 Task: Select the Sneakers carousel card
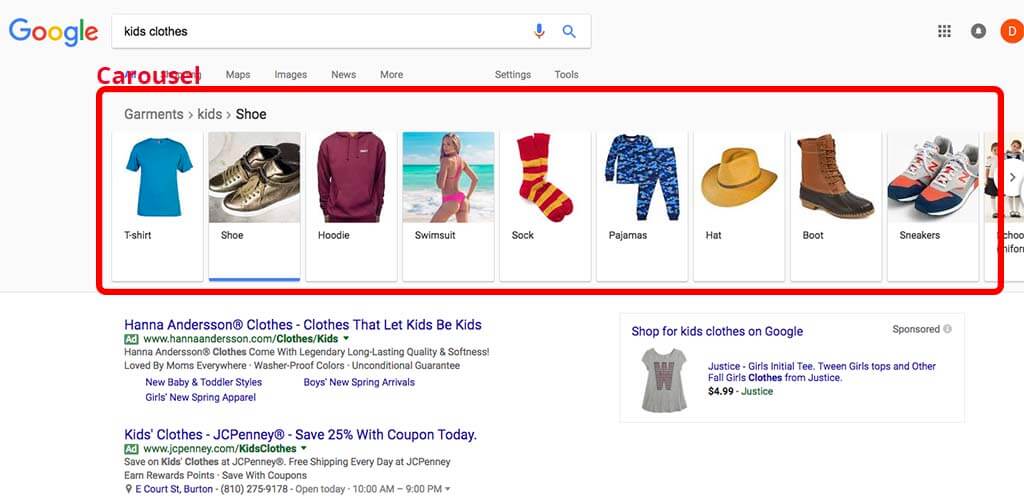coord(933,206)
